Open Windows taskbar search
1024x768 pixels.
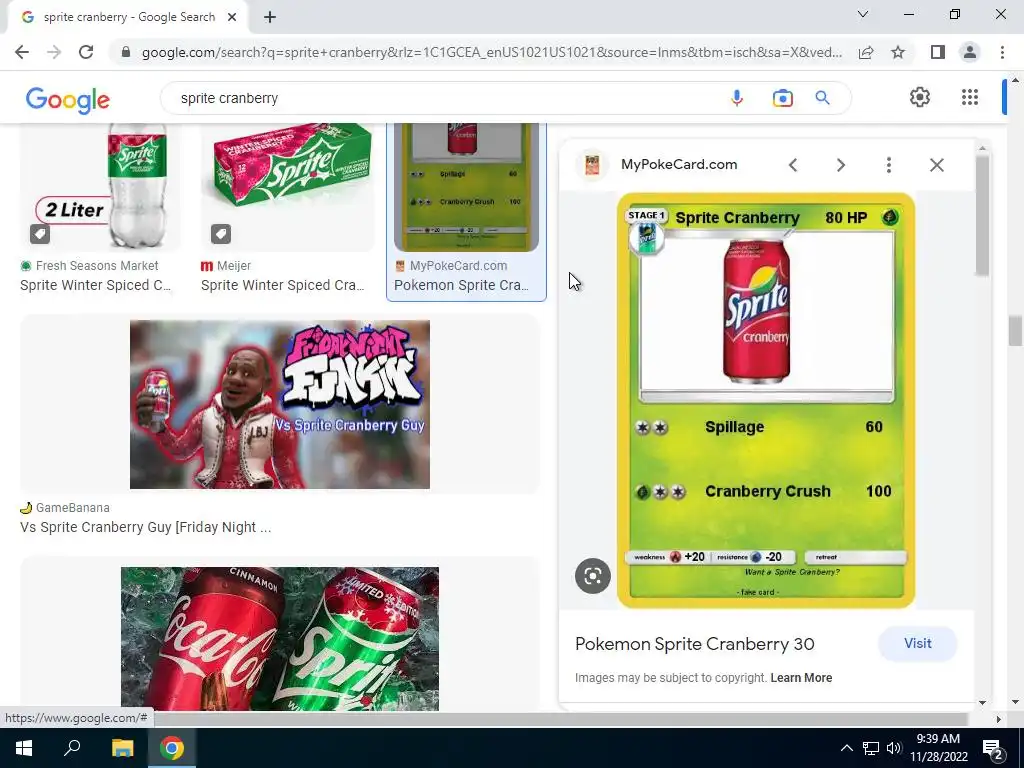(72, 748)
